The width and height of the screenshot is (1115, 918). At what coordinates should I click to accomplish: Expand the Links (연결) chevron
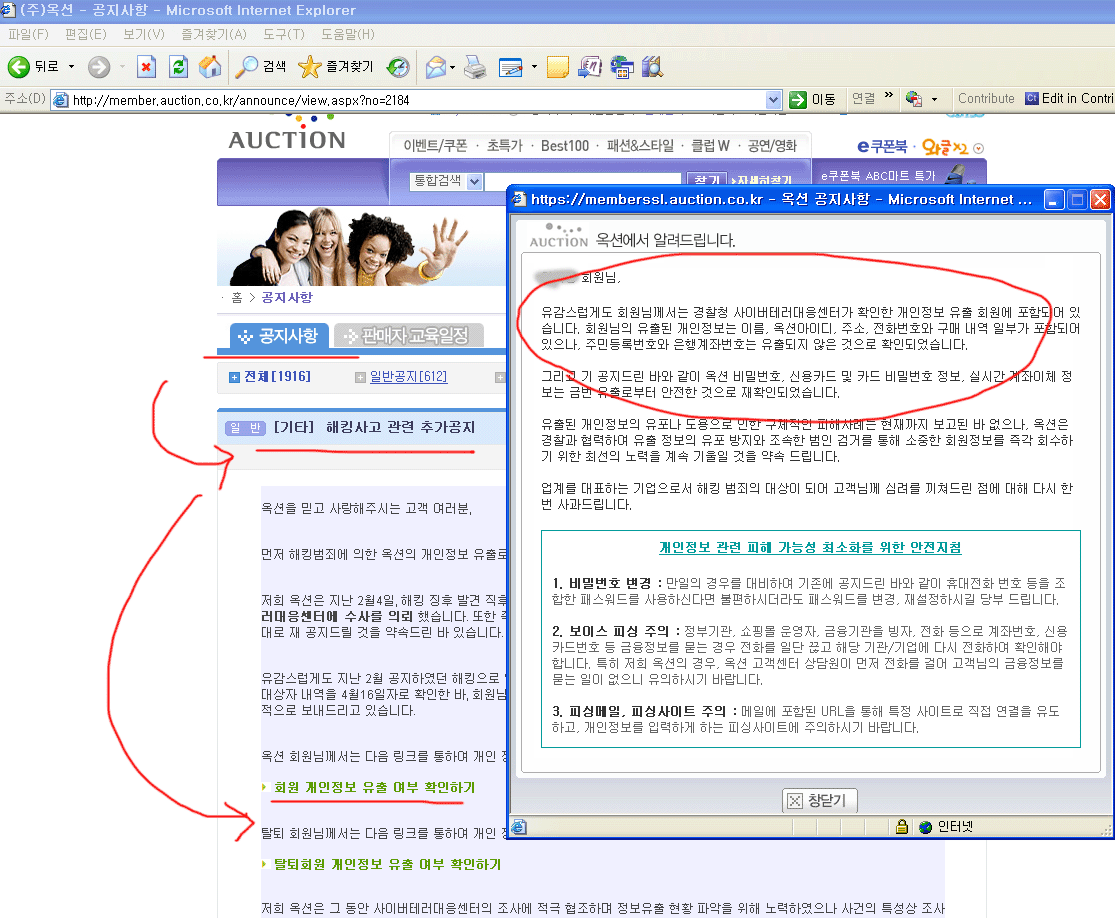[888, 95]
